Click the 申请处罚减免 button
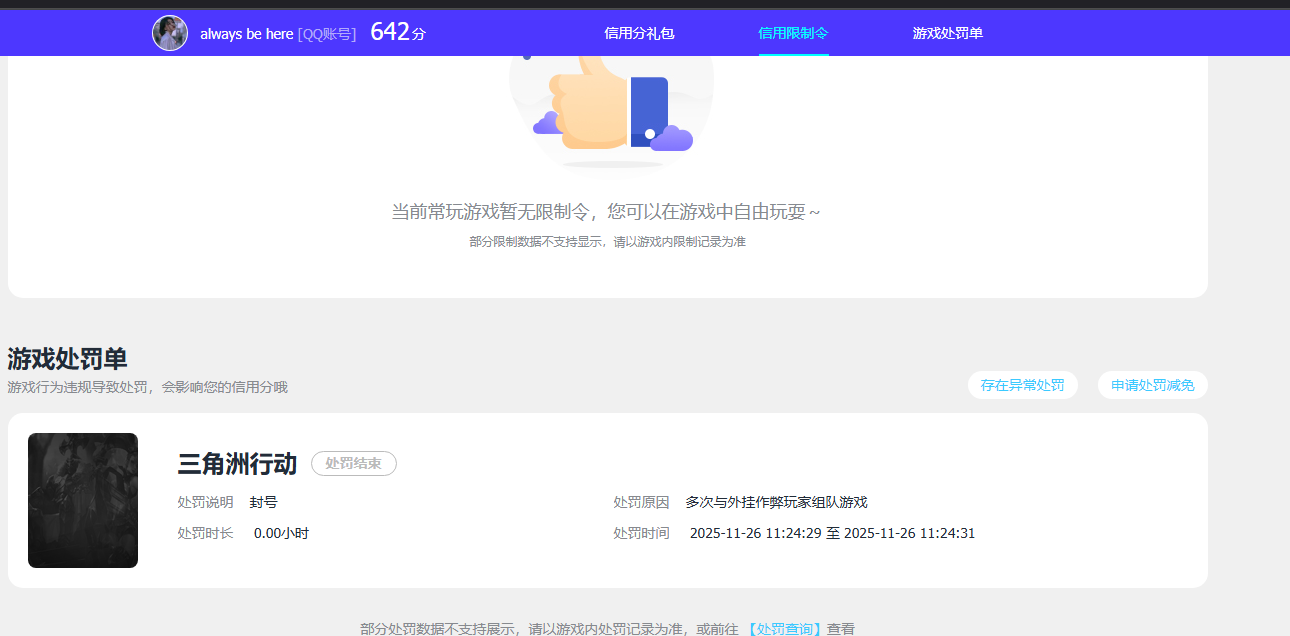Image resolution: width=1290 pixels, height=636 pixels. pos(1152,385)
